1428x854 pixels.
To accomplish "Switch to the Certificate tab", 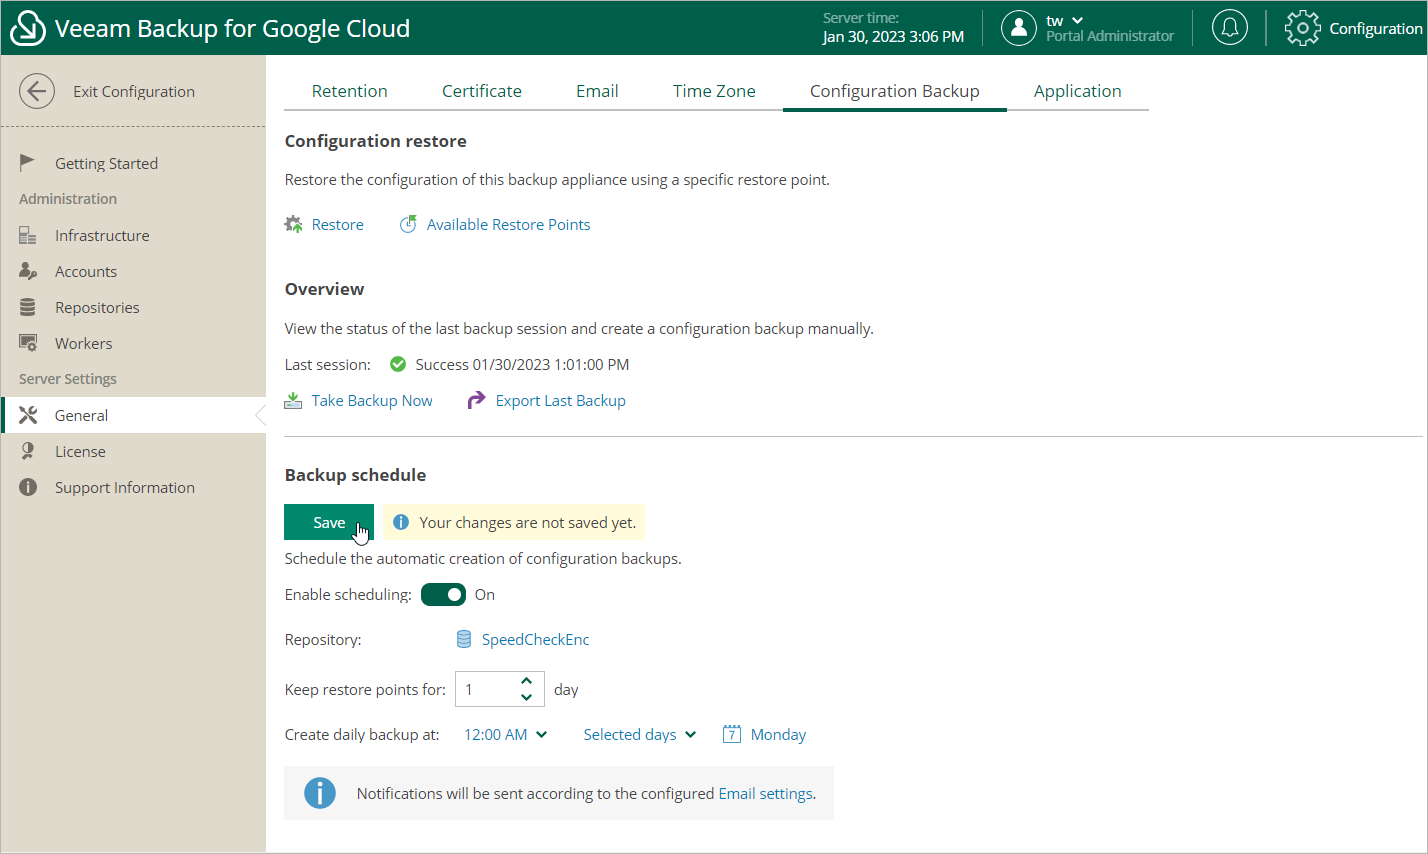I will pos(482,91).
